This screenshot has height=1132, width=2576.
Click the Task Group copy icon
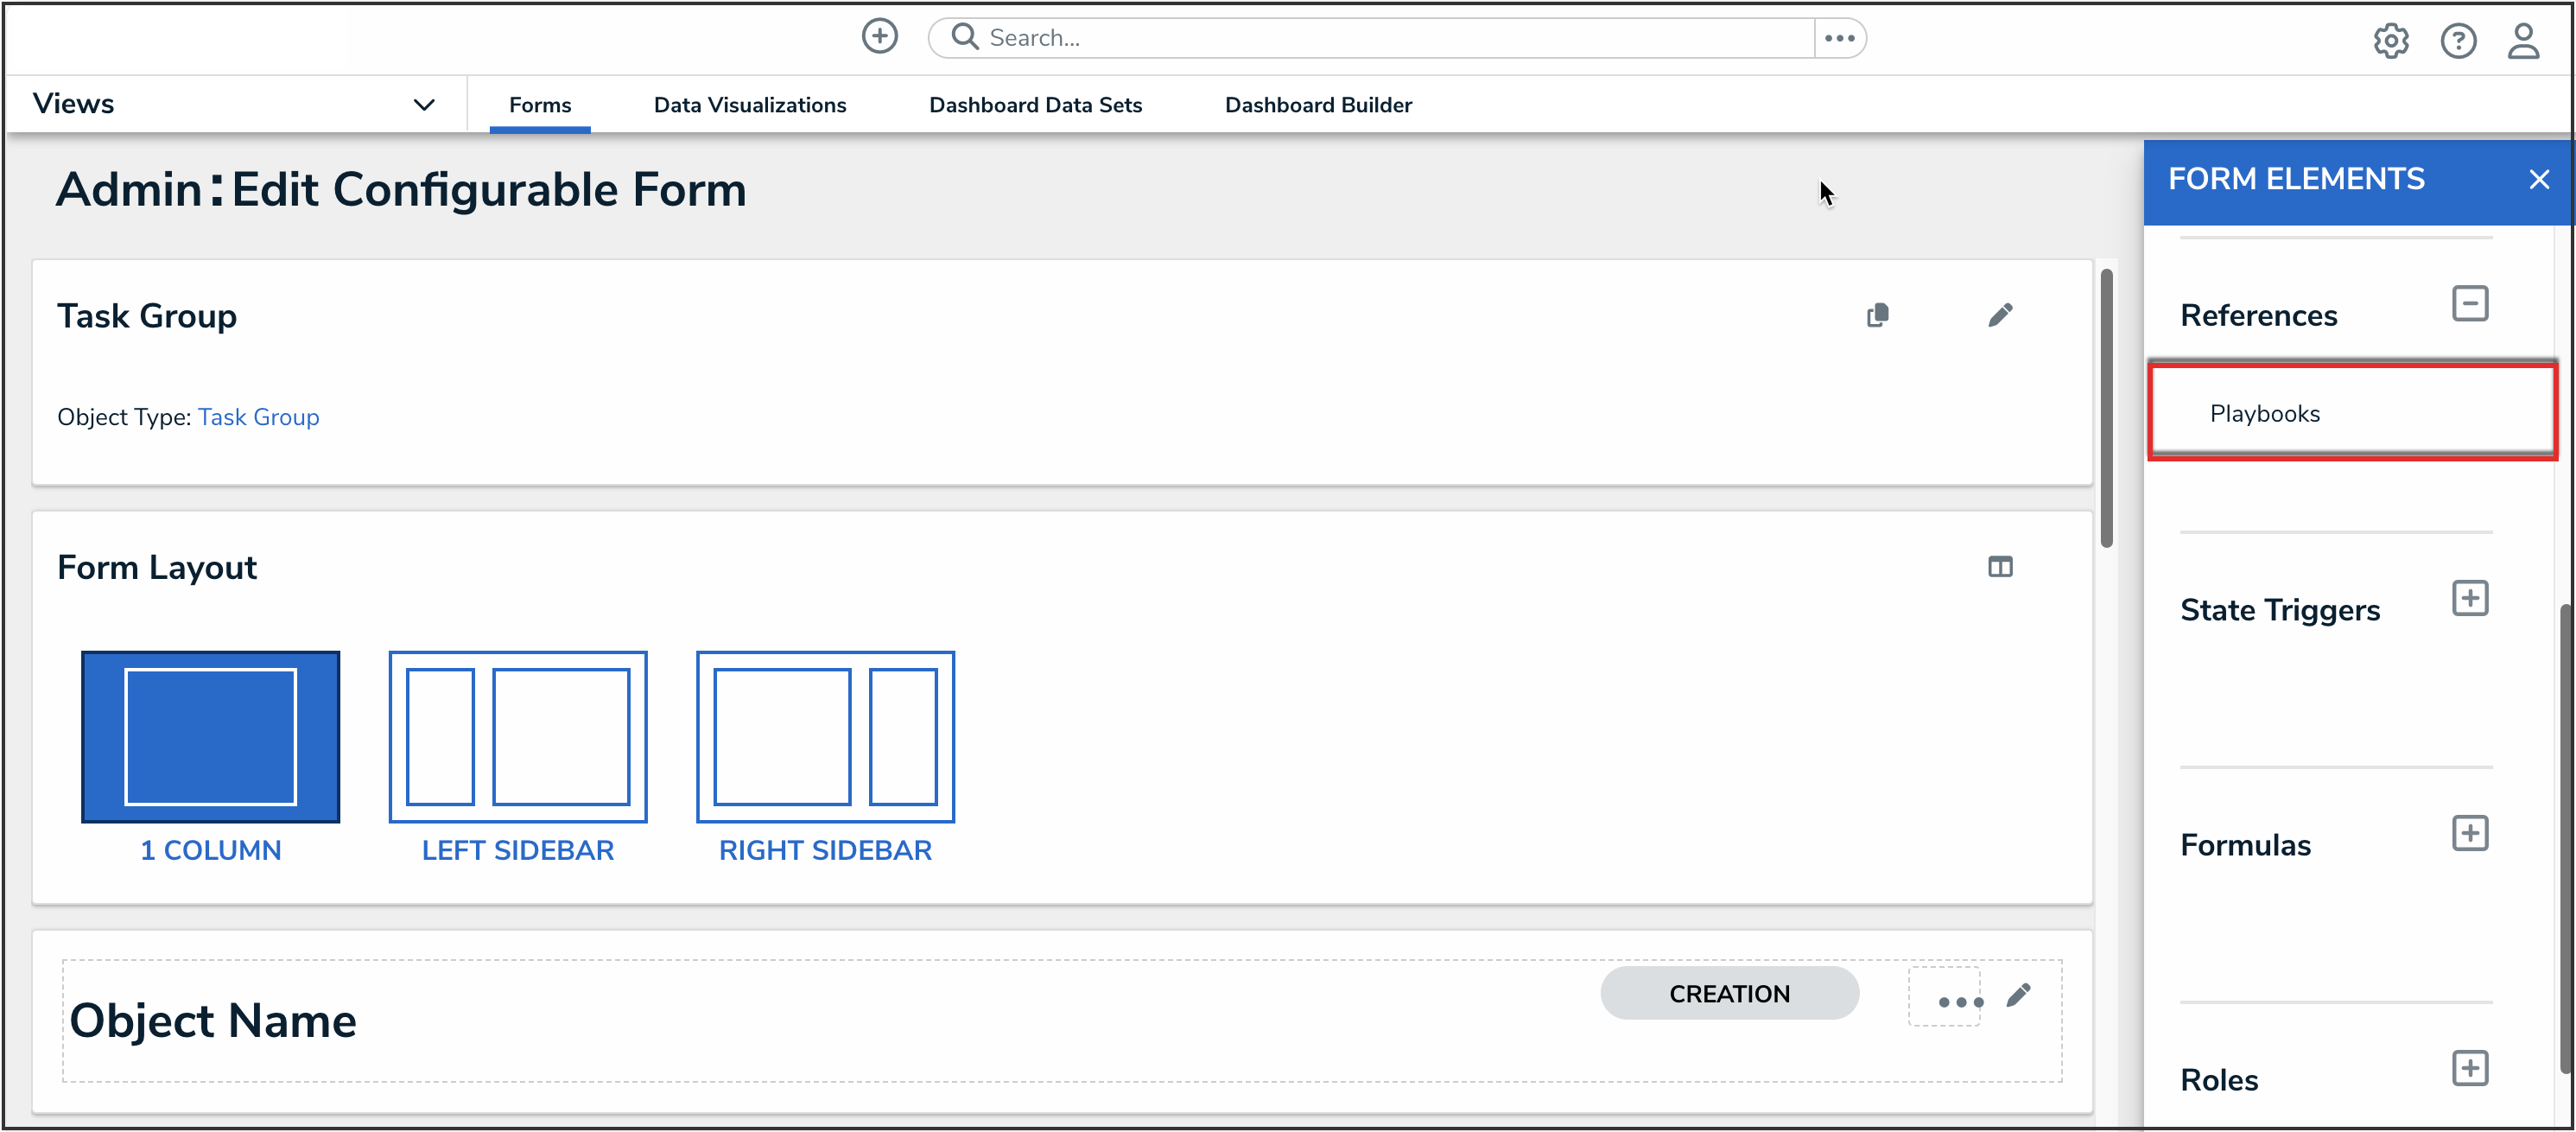1877,315
